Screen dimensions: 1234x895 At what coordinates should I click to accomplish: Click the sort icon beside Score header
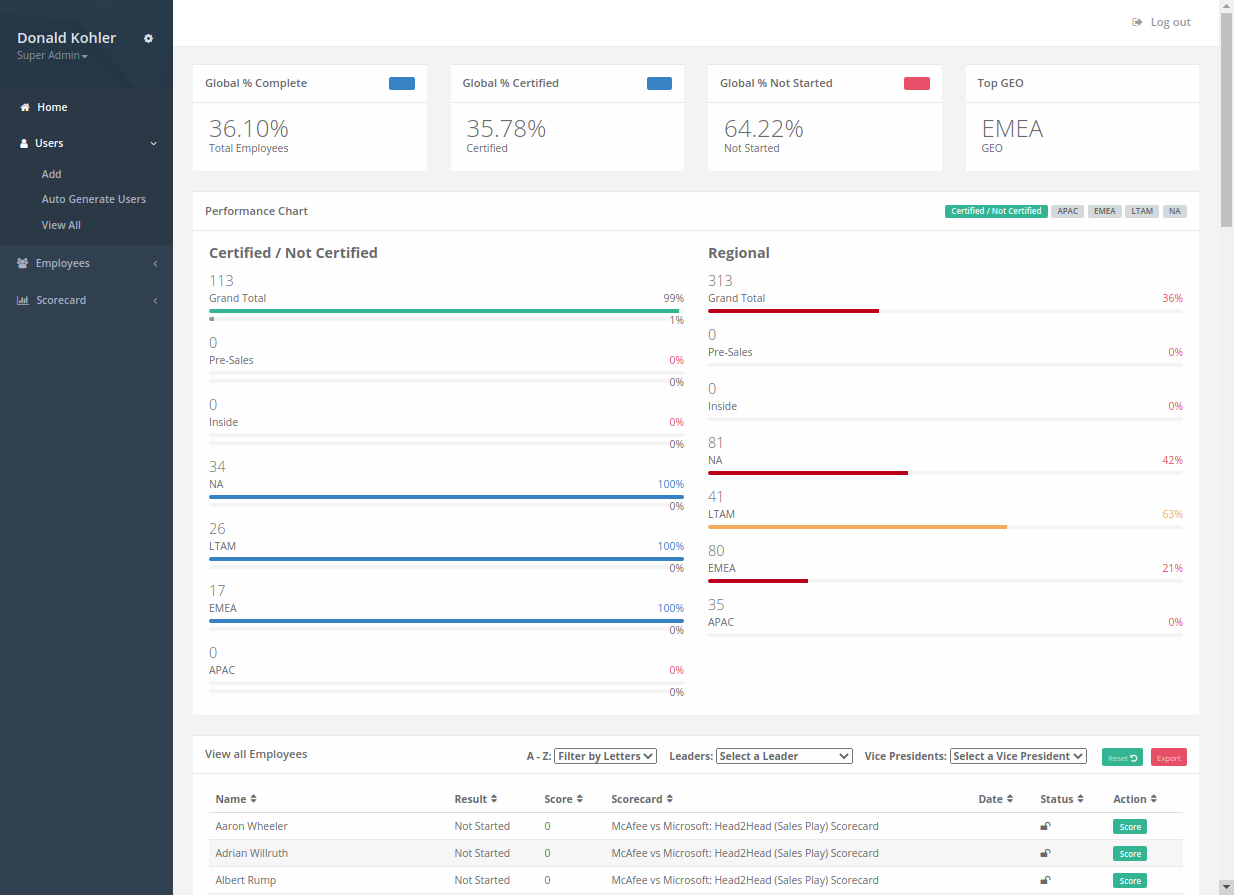tap(580, 799)
